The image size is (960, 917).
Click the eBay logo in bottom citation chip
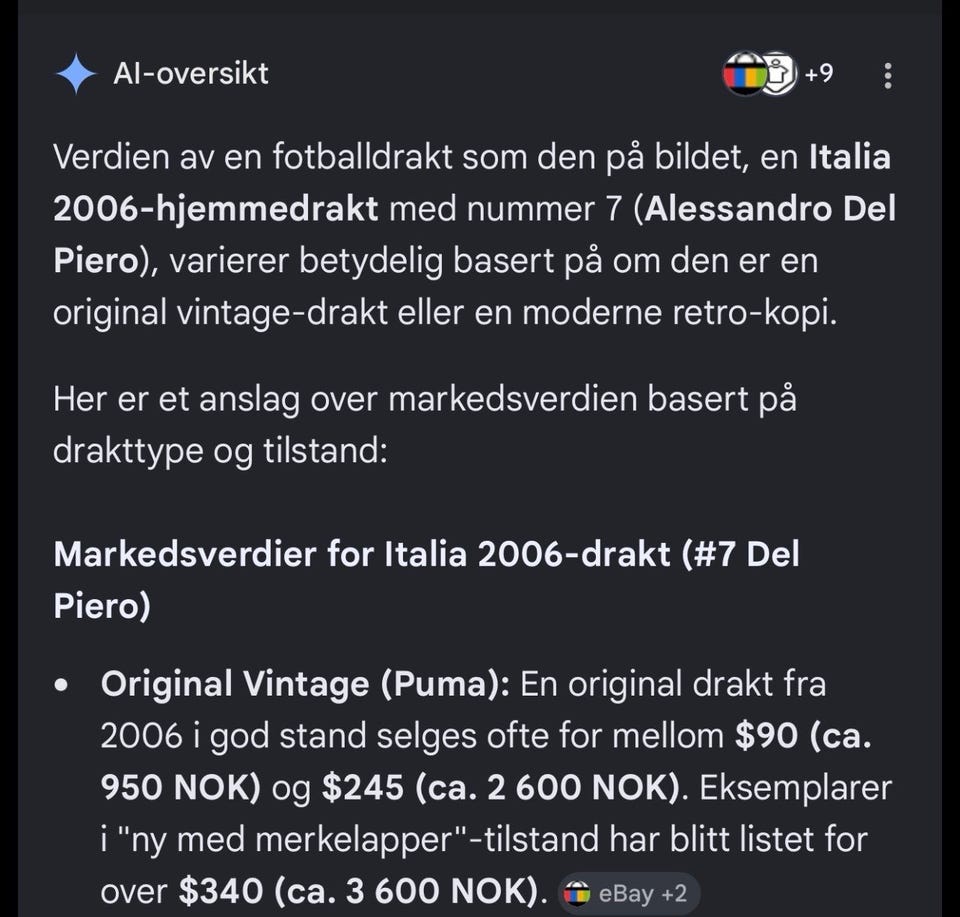tap(576, 893)
